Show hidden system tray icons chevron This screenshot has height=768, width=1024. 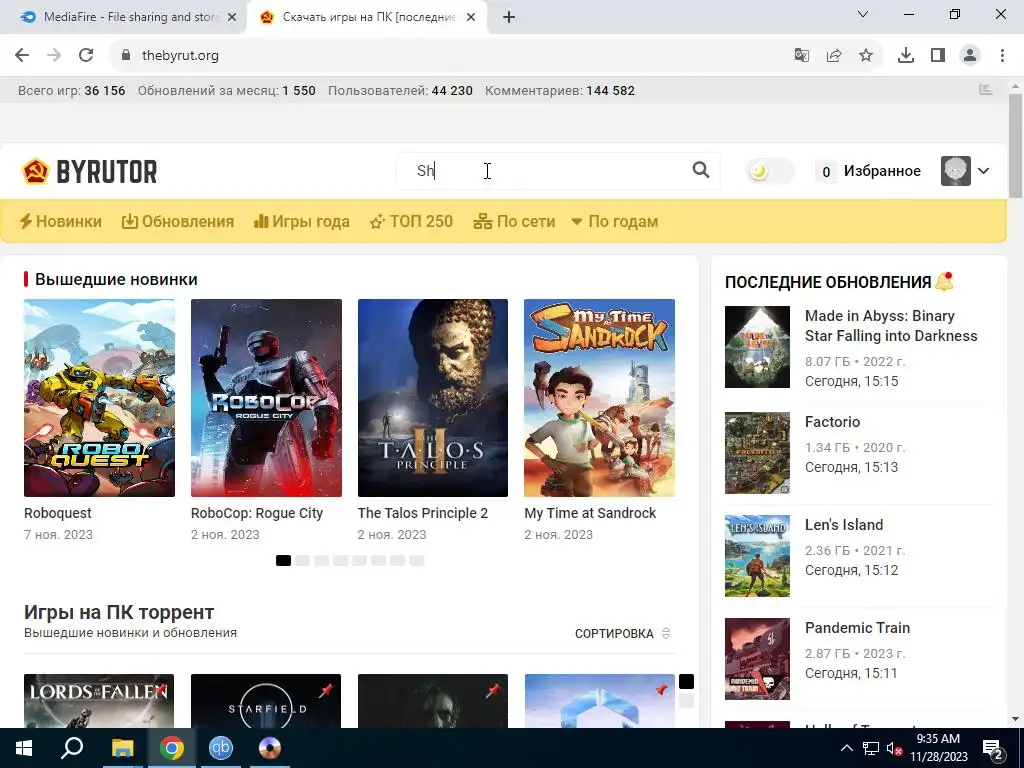[846, 748]
